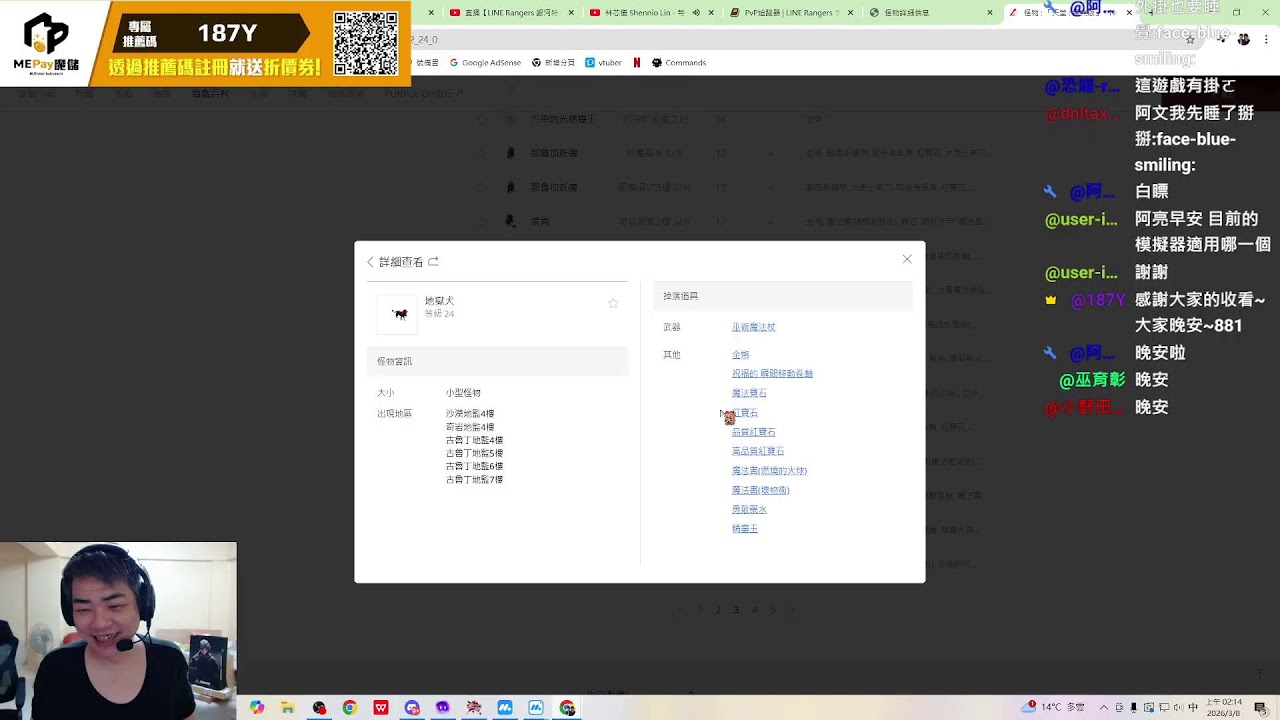Open the 精靈玉 link

coord(745,529)
